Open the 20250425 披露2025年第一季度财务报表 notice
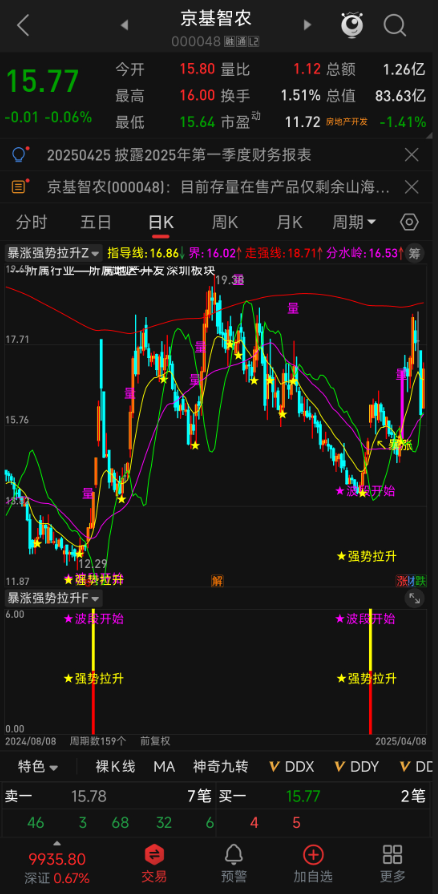This screenshot has width=438, height=894. tap(179, 155)
